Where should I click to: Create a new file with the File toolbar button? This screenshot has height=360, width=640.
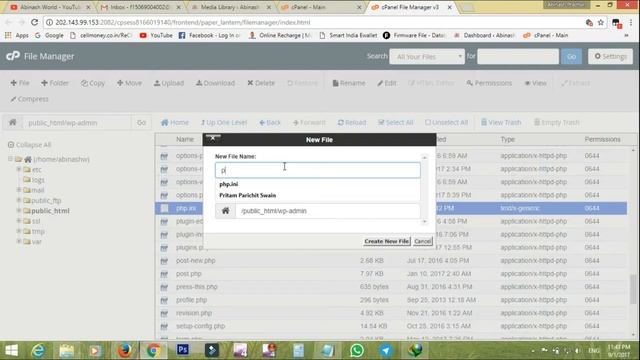click(20, 83)
